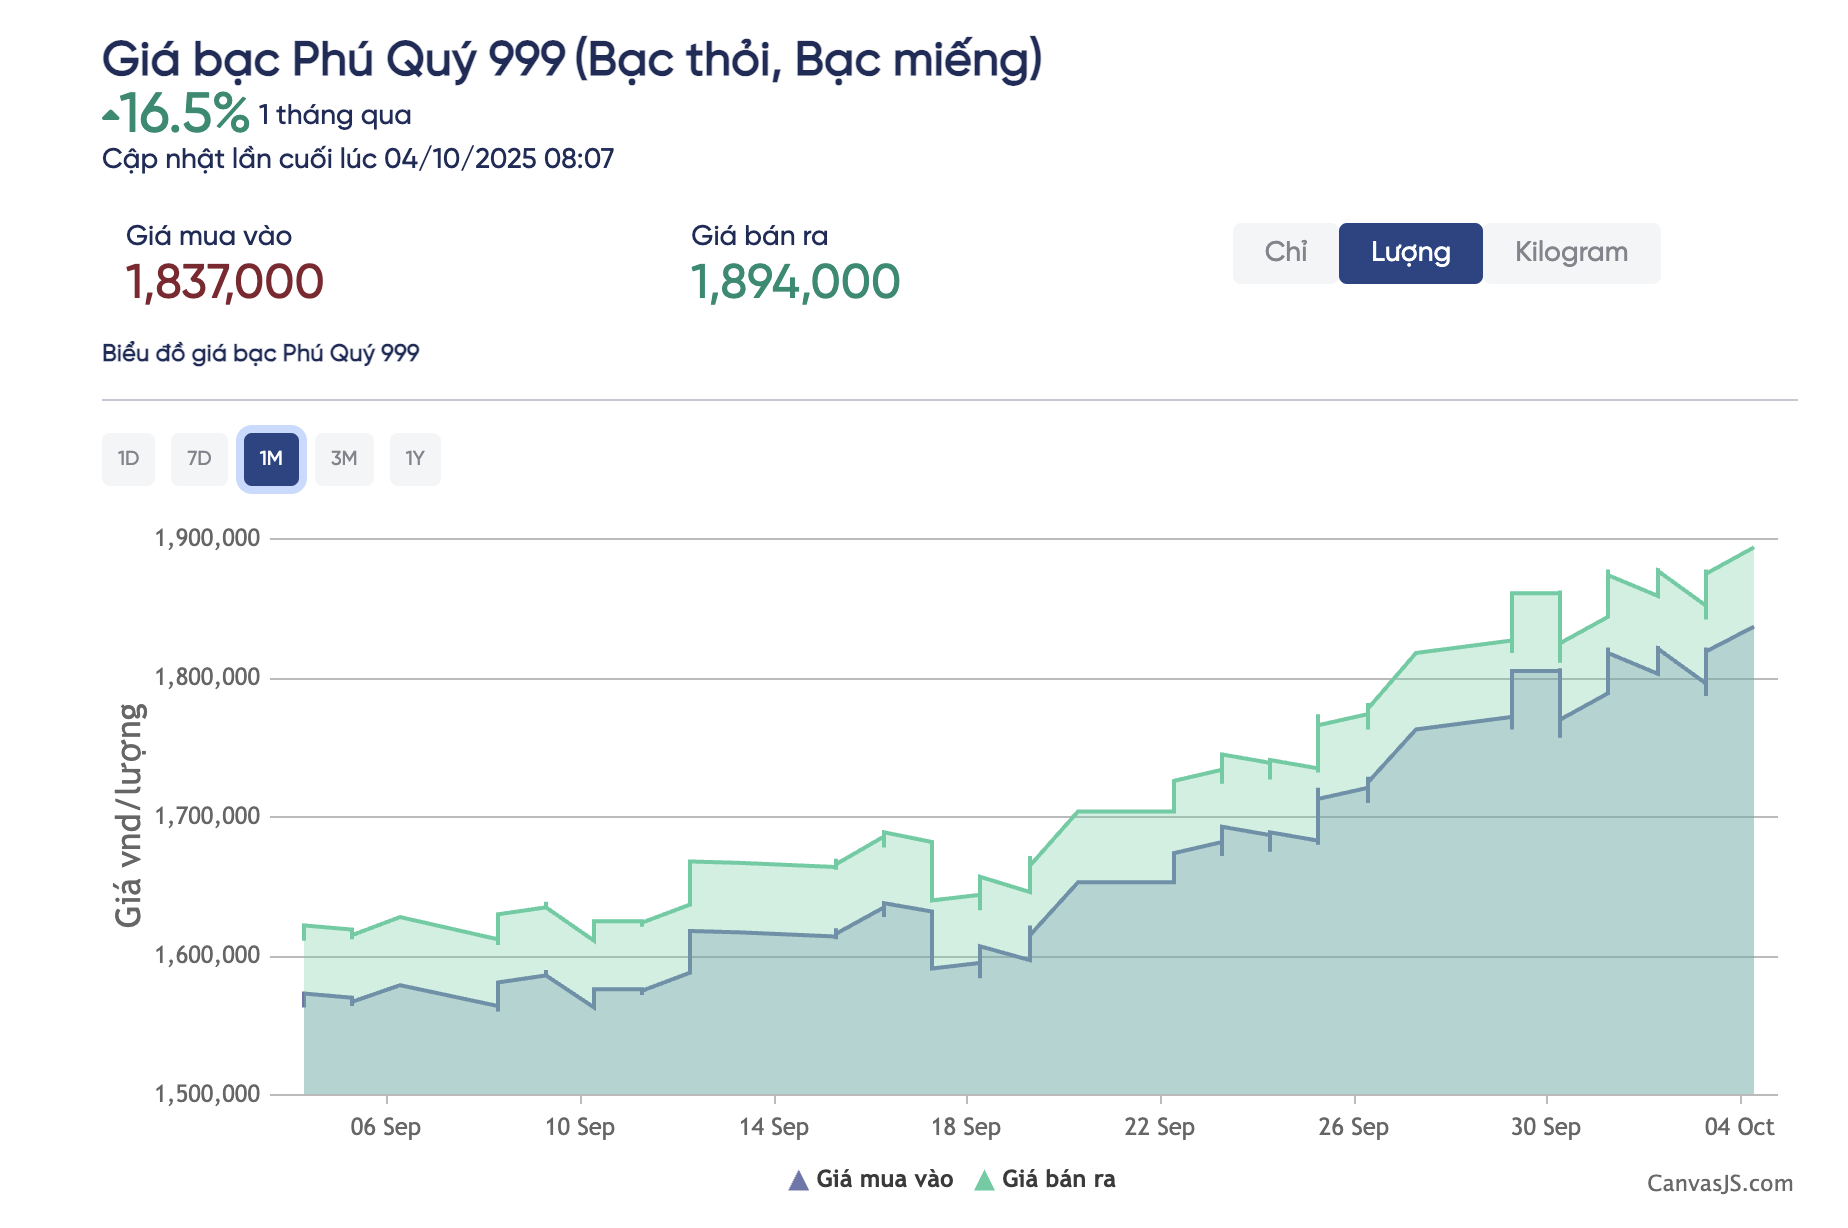This screenshot has width=1848, height=1228.
Task: Select the Chỉ unit option
Action: (1285, 253)
